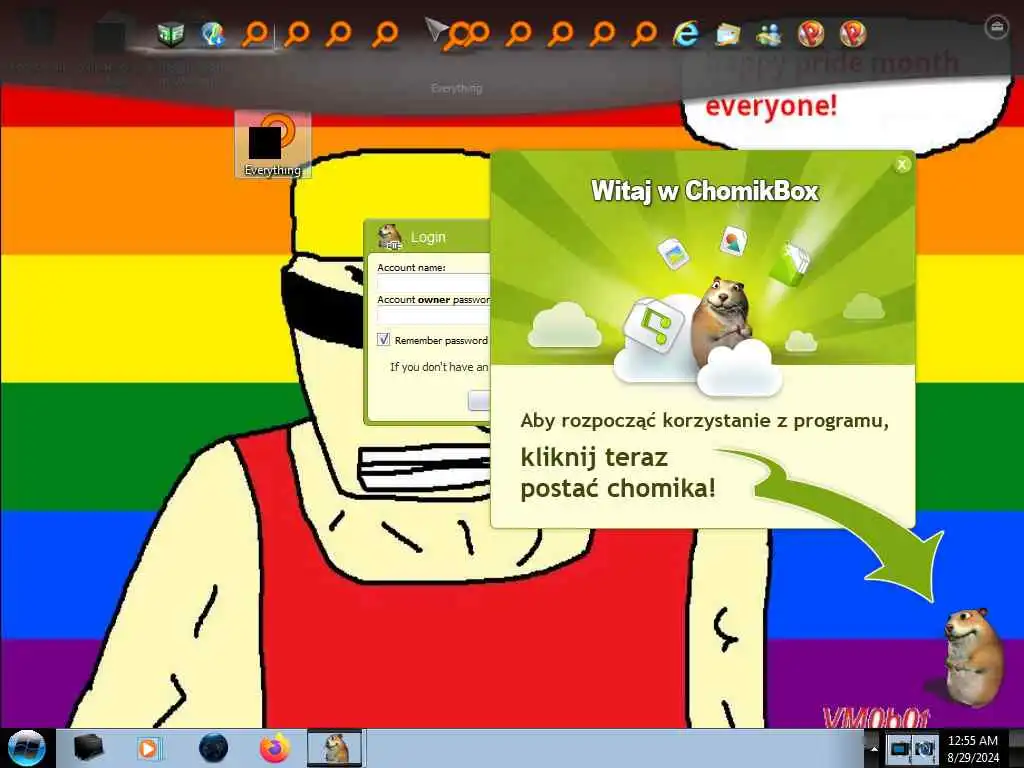The height and width of the screenshot is (768, 1024).
Task: Click the camera icon in the system tray
Action: point(924,748)
